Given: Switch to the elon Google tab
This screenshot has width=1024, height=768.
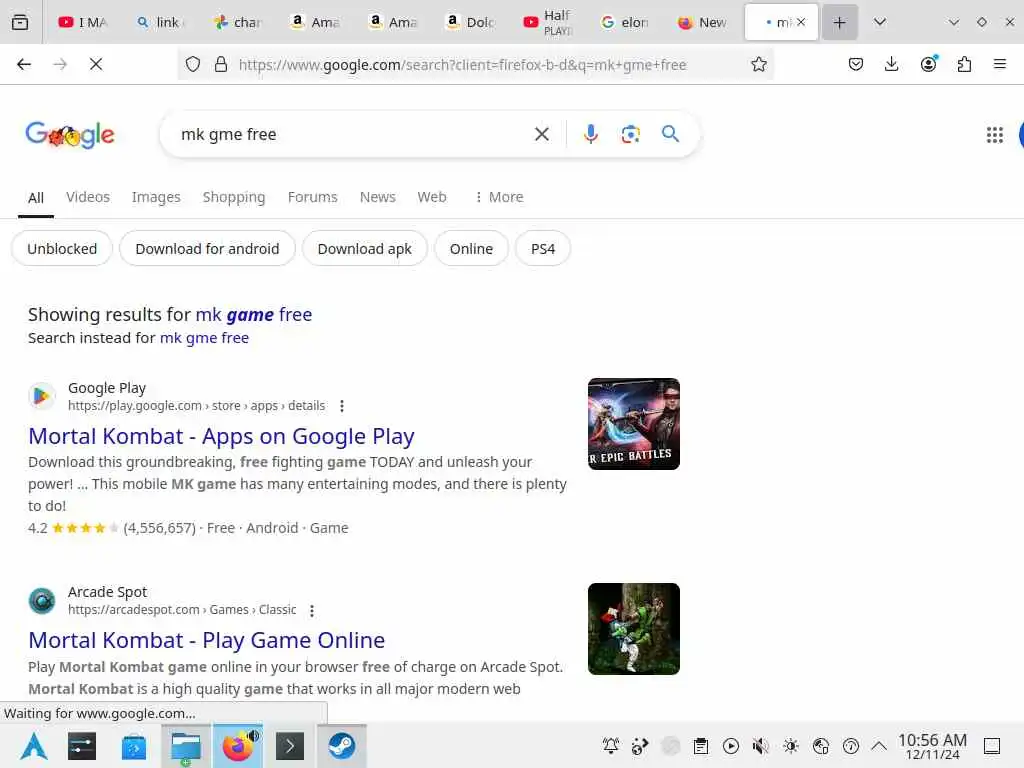Looking at the screenshot, I should 625,22.
